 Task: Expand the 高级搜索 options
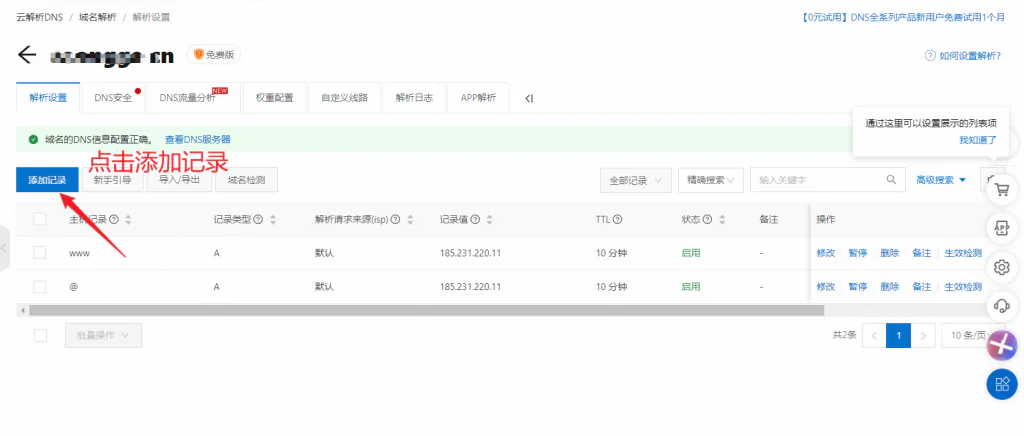(941, 180)
